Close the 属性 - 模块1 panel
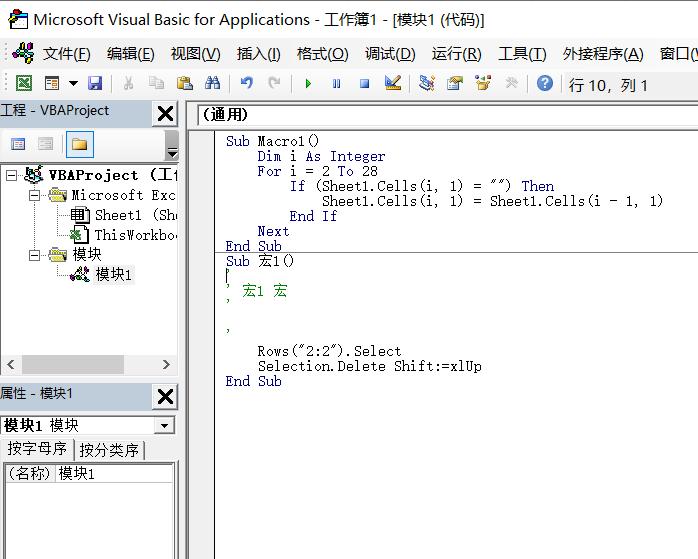This screenshot has height=559, width=698. pos(165,396)
